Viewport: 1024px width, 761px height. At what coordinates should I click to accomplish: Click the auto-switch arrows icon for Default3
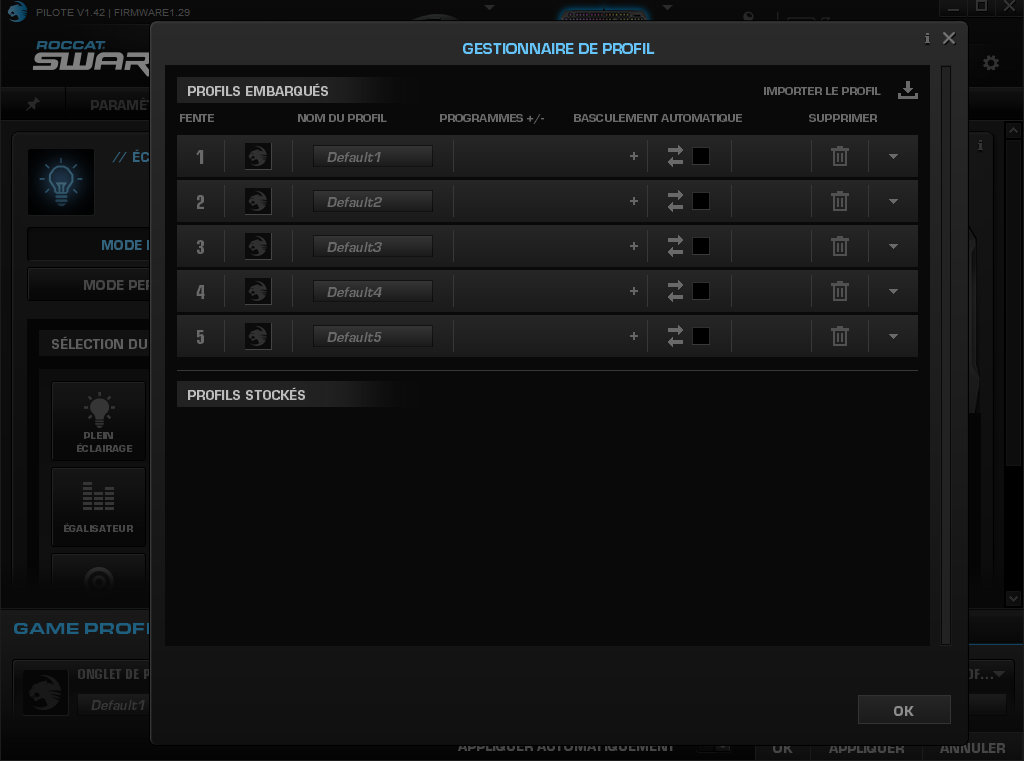tap(675, 246)
